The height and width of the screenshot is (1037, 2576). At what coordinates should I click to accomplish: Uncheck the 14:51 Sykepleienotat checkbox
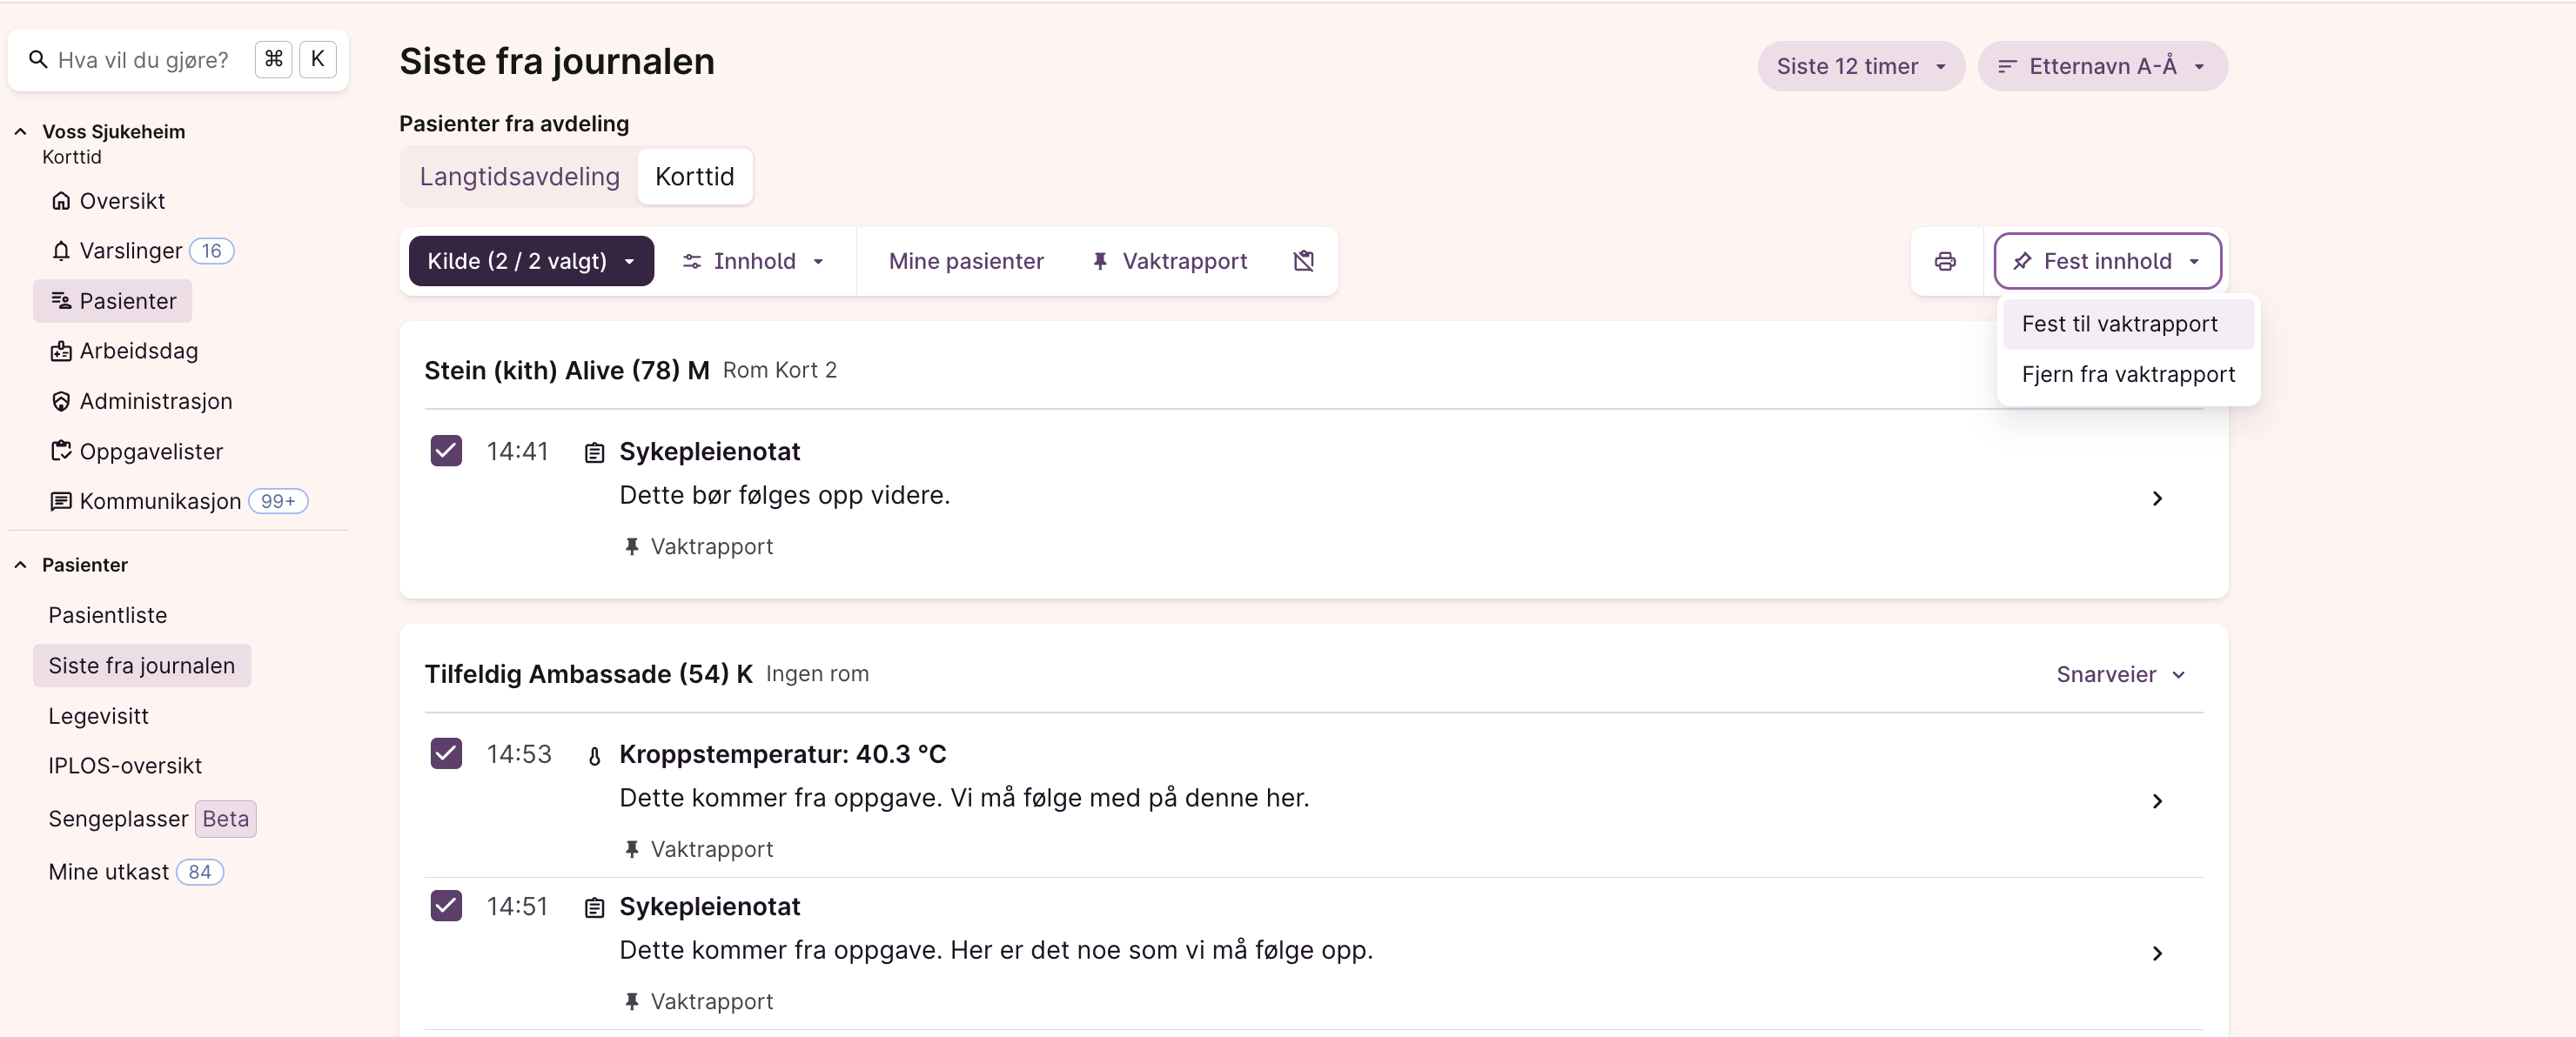446,906
